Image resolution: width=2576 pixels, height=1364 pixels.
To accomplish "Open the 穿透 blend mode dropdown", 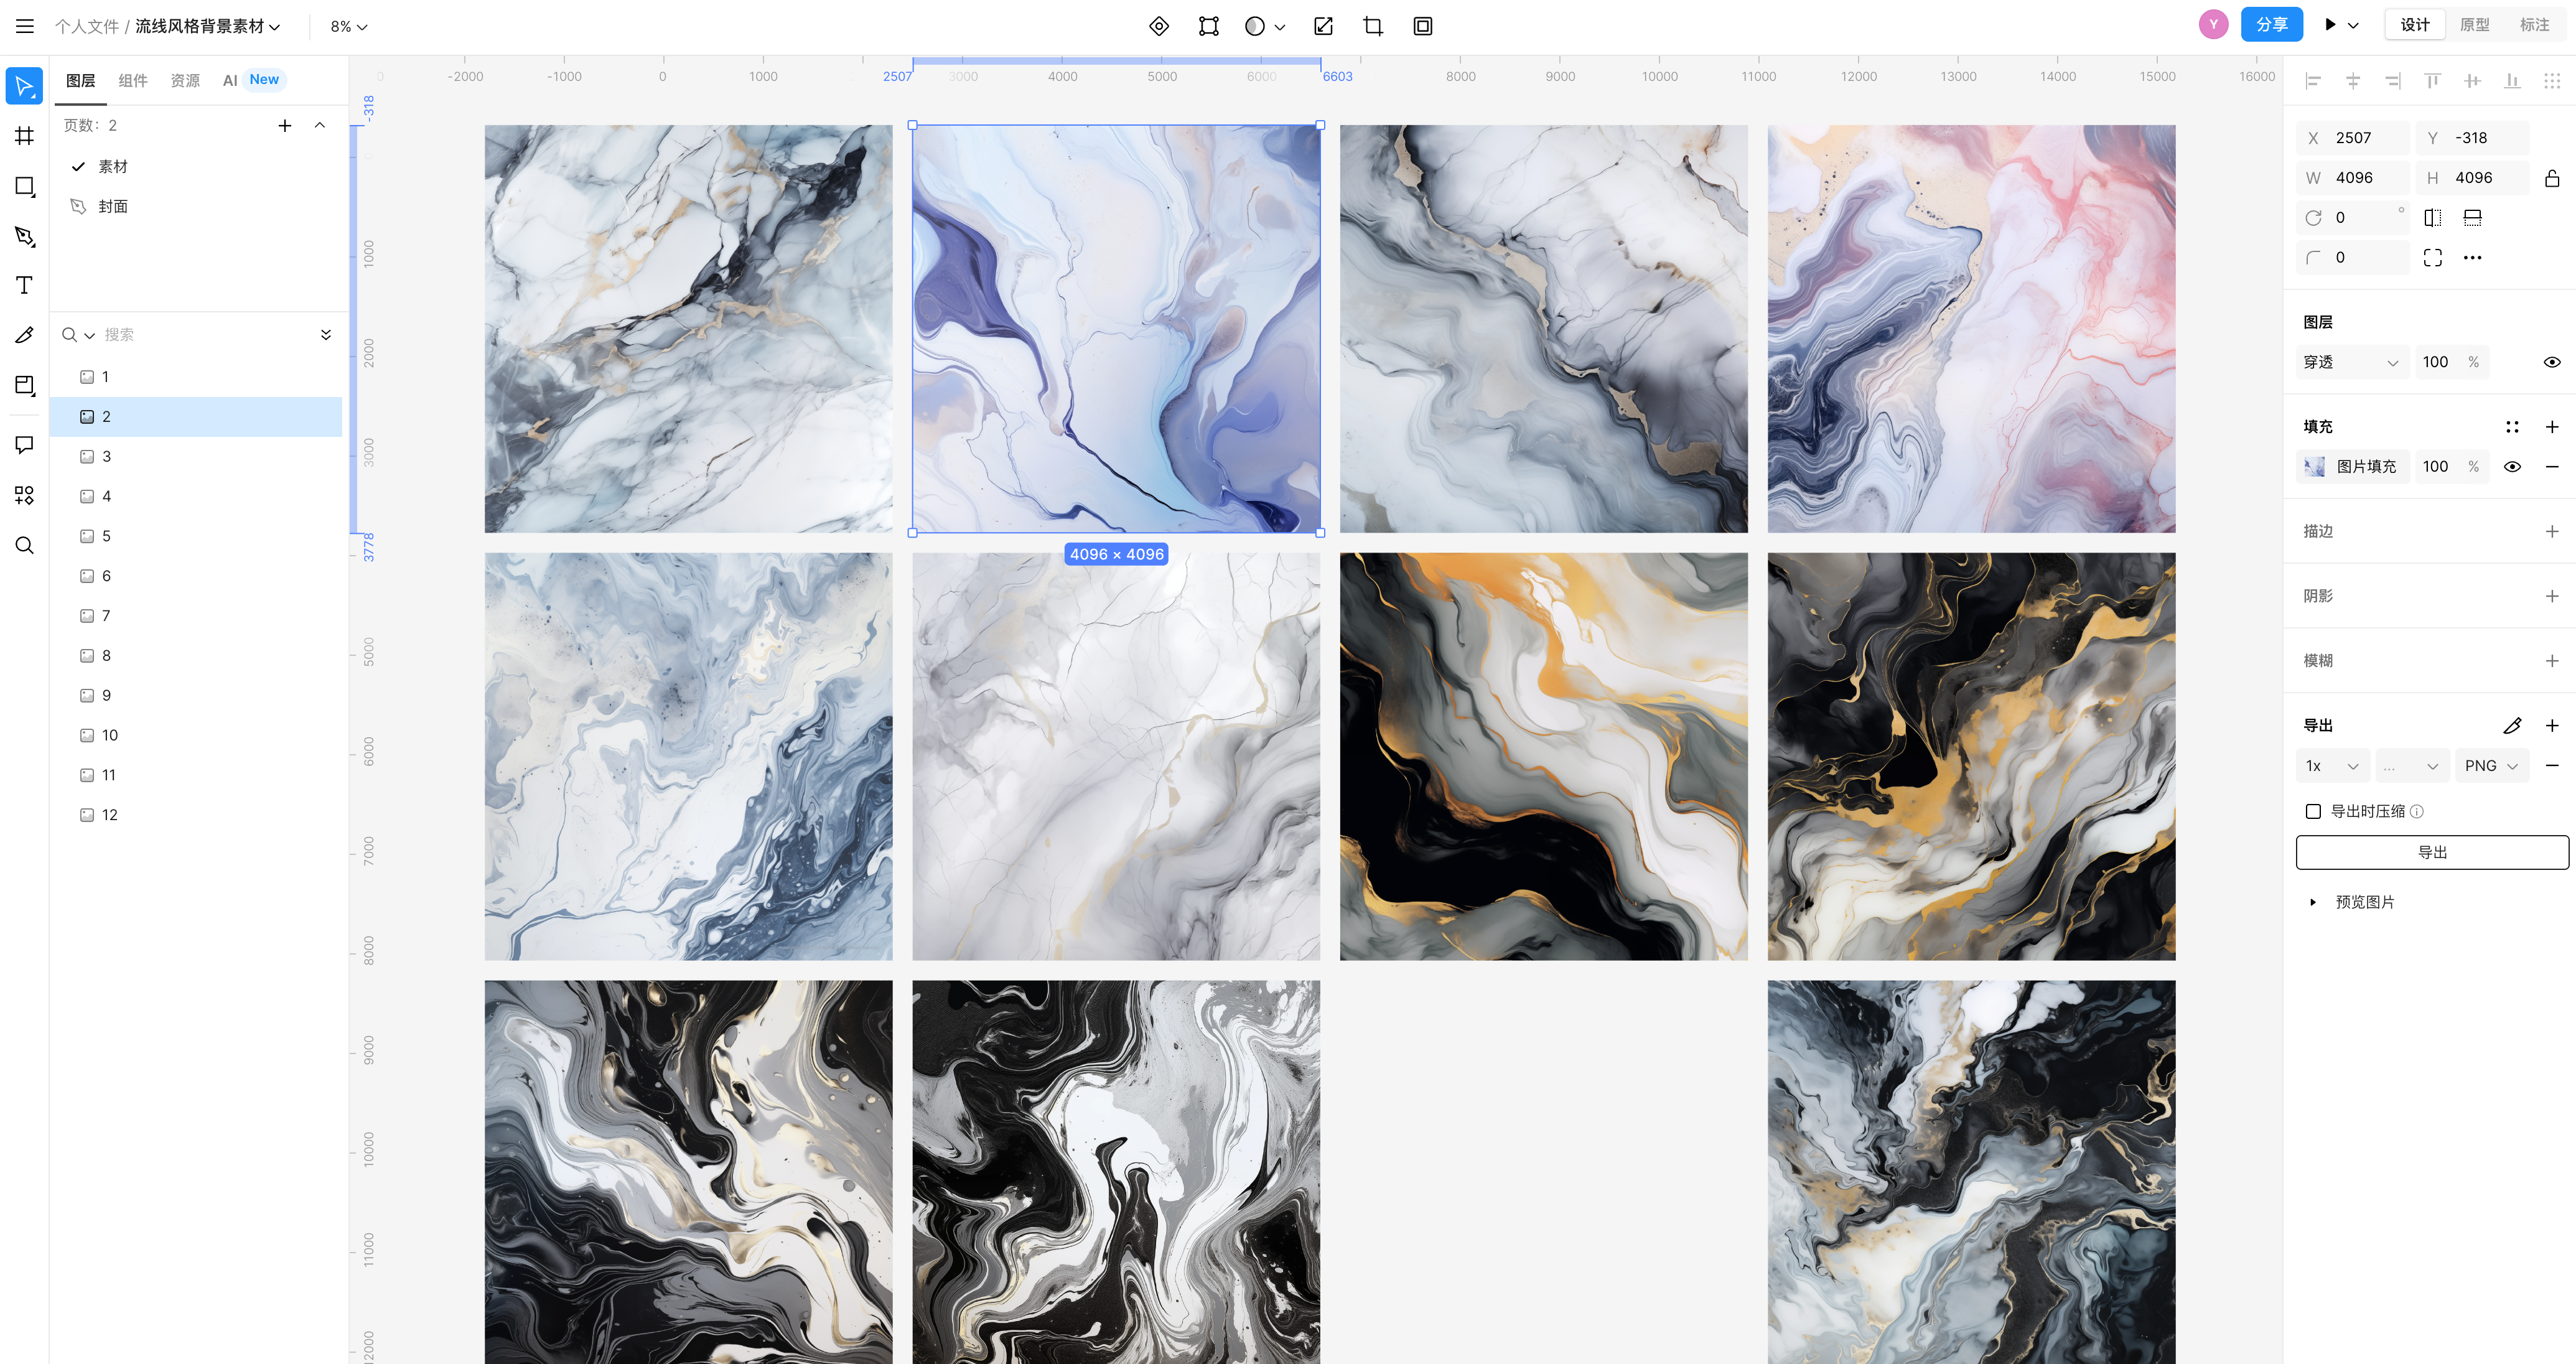I will tap(2350, 362).
